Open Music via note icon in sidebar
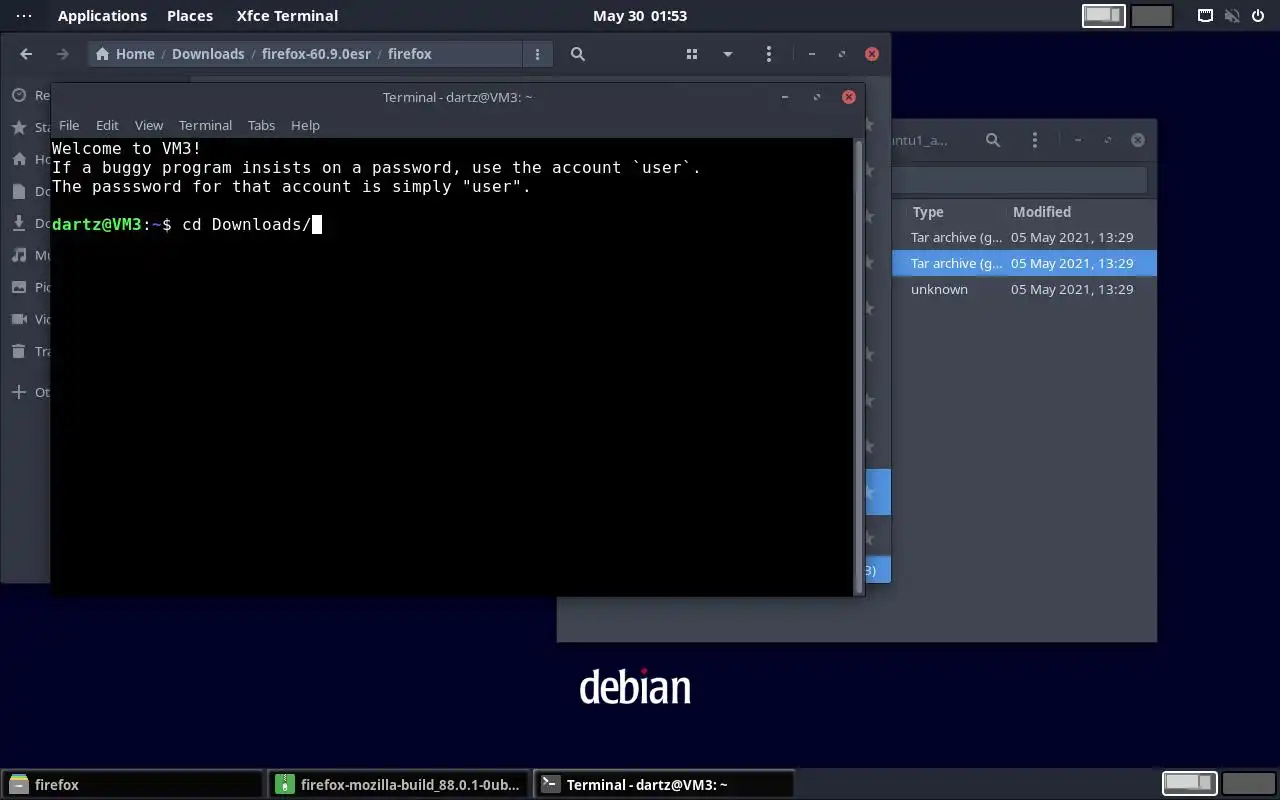The image size is (1280, 800). pos(19,255)
